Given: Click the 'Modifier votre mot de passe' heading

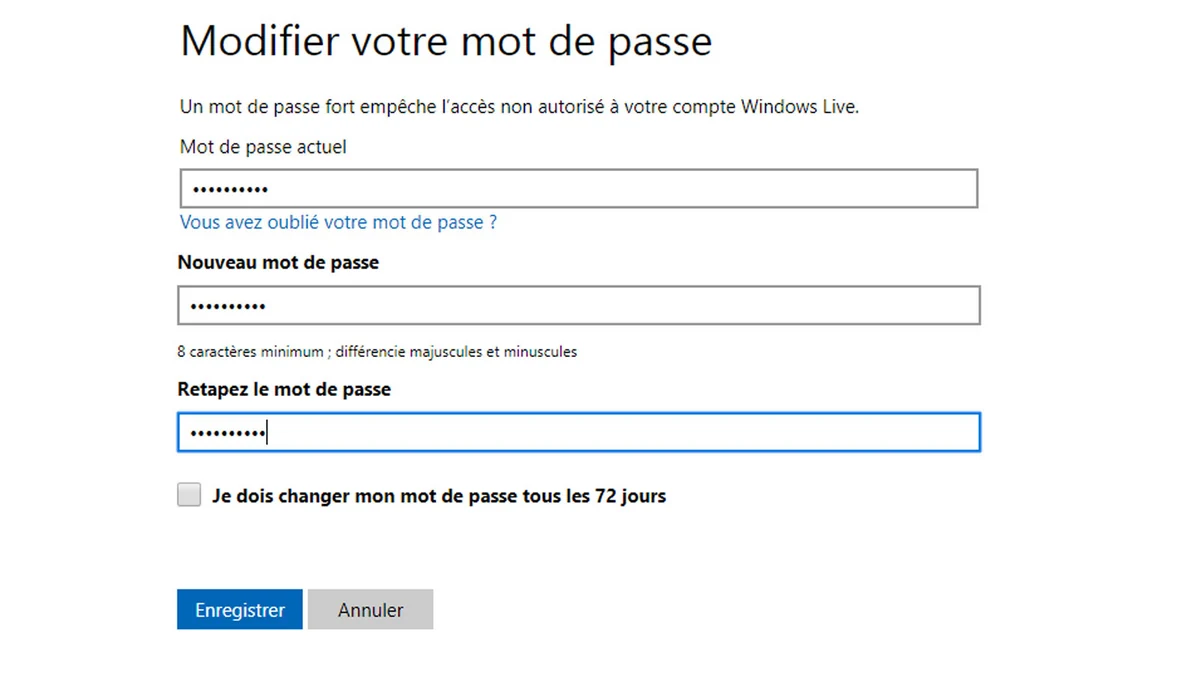Looking at the screenshot, I should coord(445,42).
